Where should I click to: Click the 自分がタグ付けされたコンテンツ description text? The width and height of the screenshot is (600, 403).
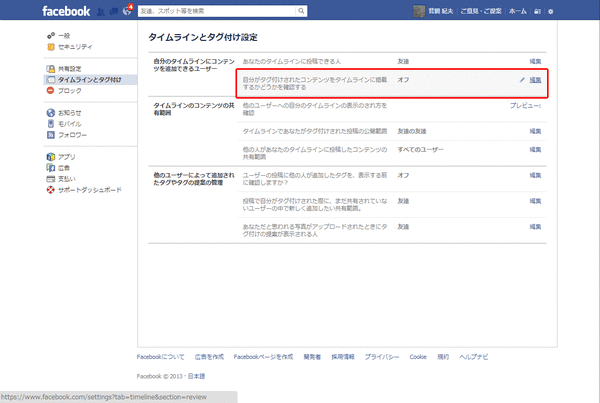point(315,83)
